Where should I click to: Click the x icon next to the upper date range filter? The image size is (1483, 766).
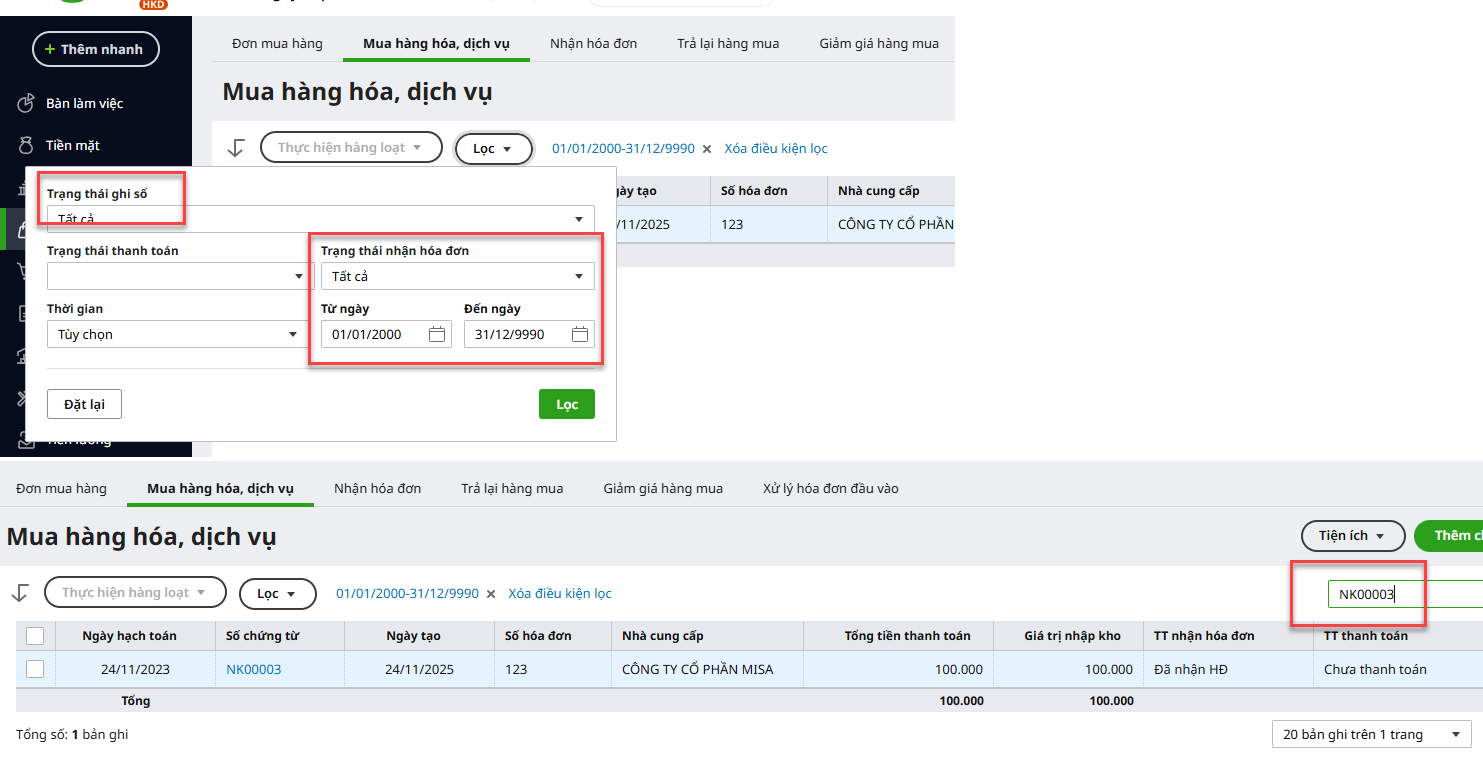click(x=707, y=149)
